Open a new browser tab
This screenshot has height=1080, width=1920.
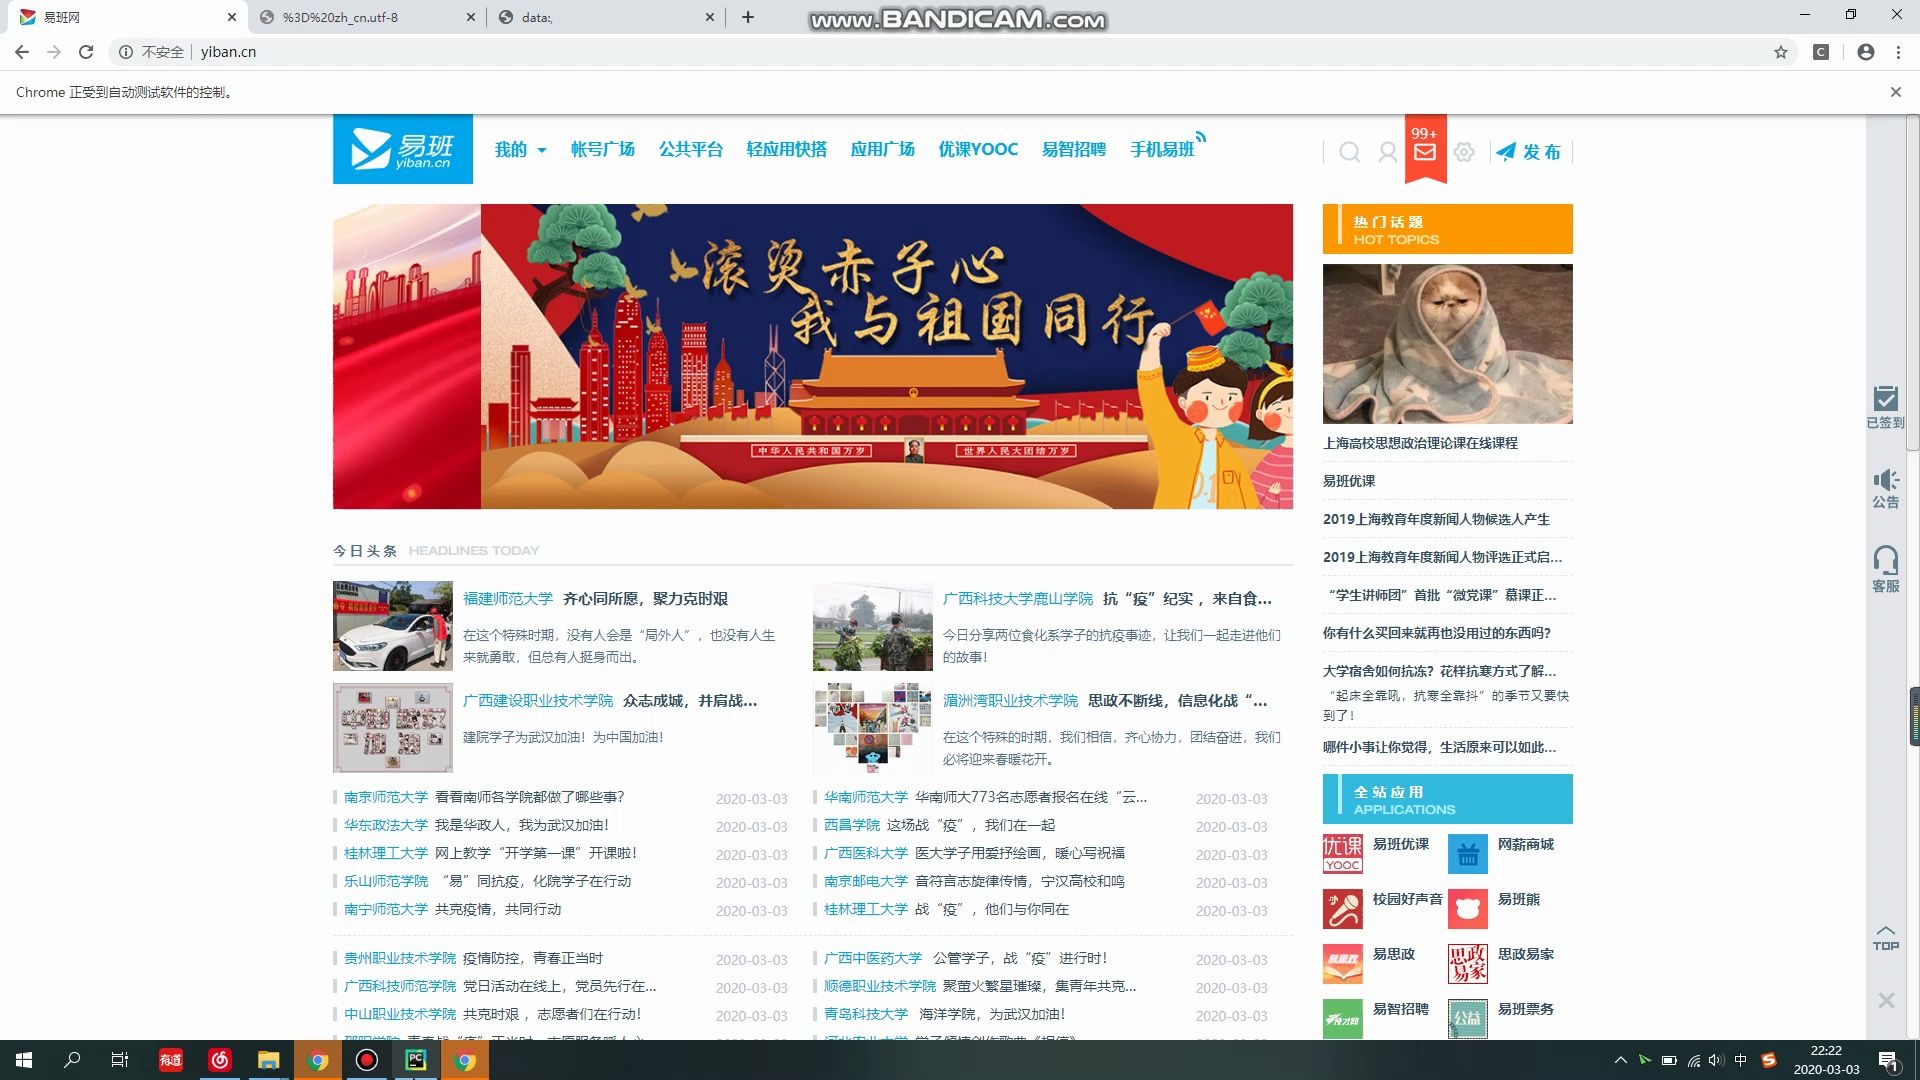click(x=747, y=17)
